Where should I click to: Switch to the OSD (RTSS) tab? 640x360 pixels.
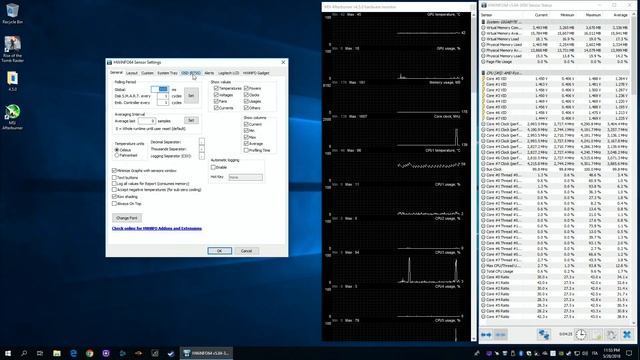(191, 73)
